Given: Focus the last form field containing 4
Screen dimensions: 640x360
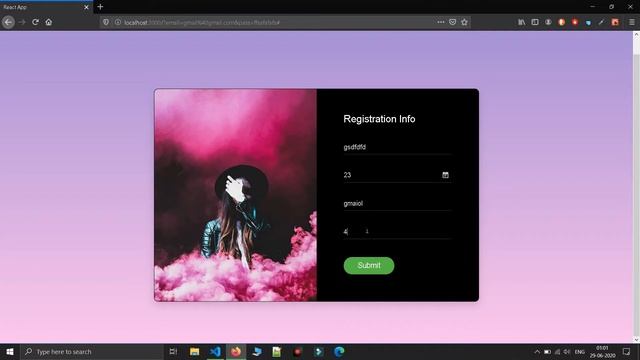Looking at the screenshot, I should tap(397, 231).
